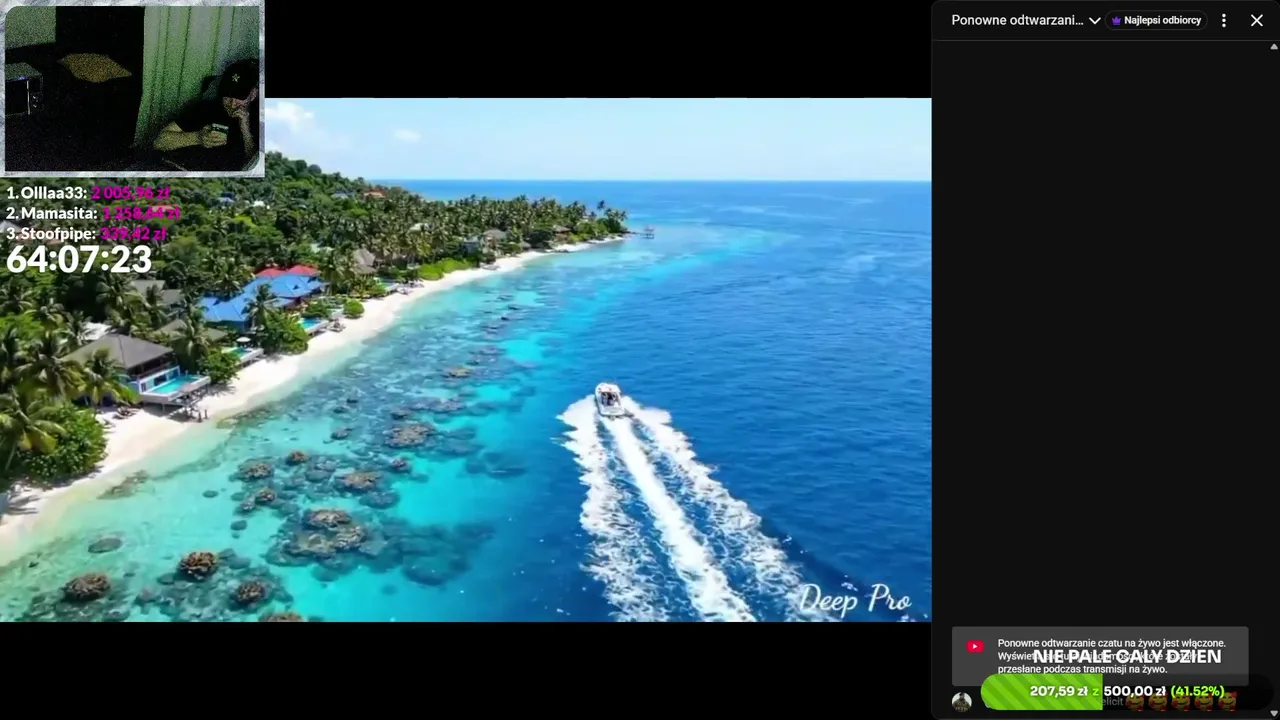This screenshot has height=720, width=1280.
Task: Click the purple crown icon
Action: 1116,20
